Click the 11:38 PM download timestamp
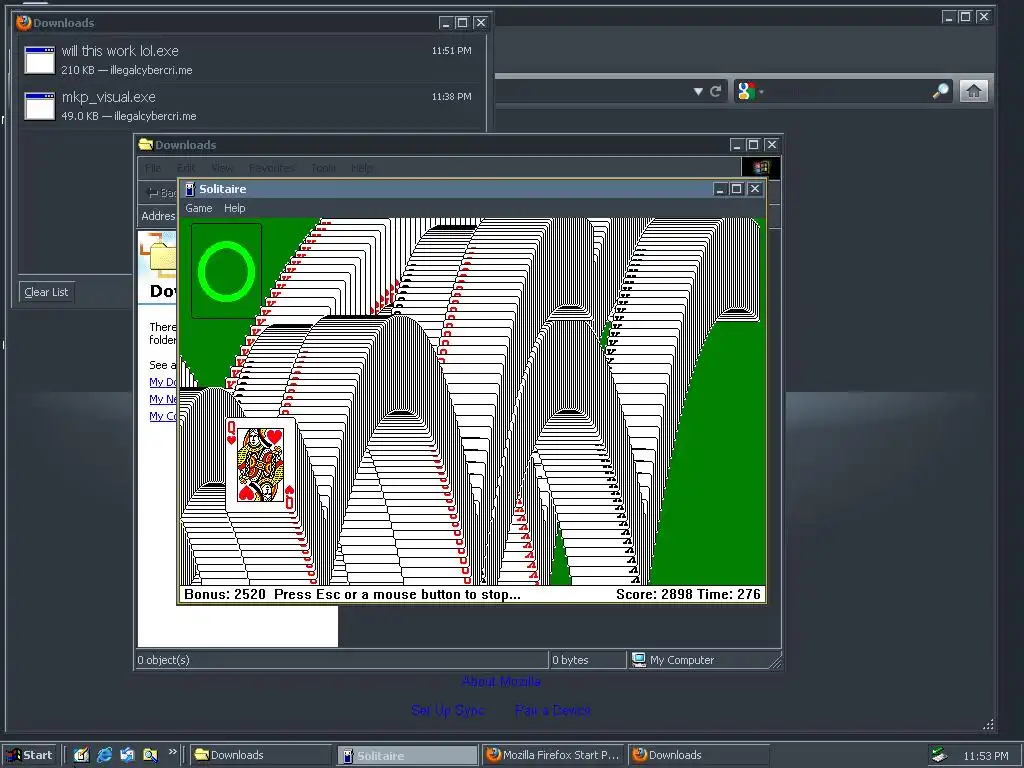This screenshot has height=768, width=1024. [451, 96]
